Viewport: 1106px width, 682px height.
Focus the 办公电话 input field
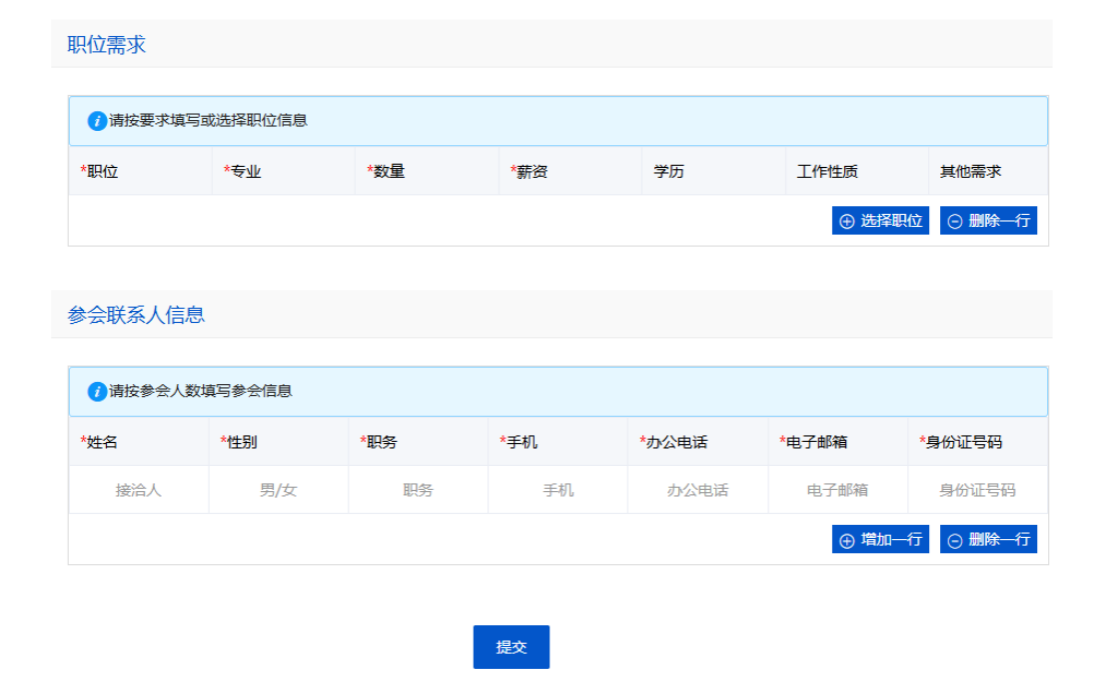pyautogui.click(x=698, y=490)
